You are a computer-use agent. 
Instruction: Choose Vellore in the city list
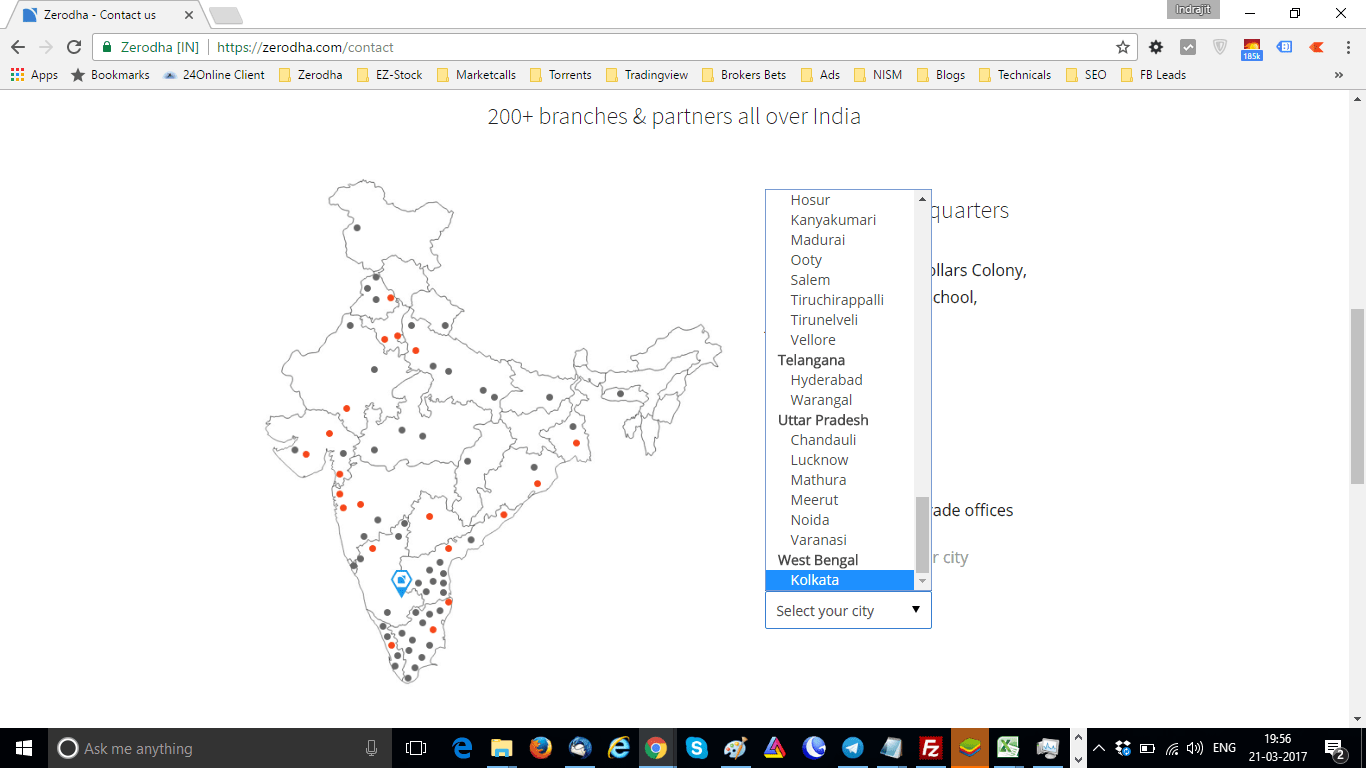click(840, 340)
